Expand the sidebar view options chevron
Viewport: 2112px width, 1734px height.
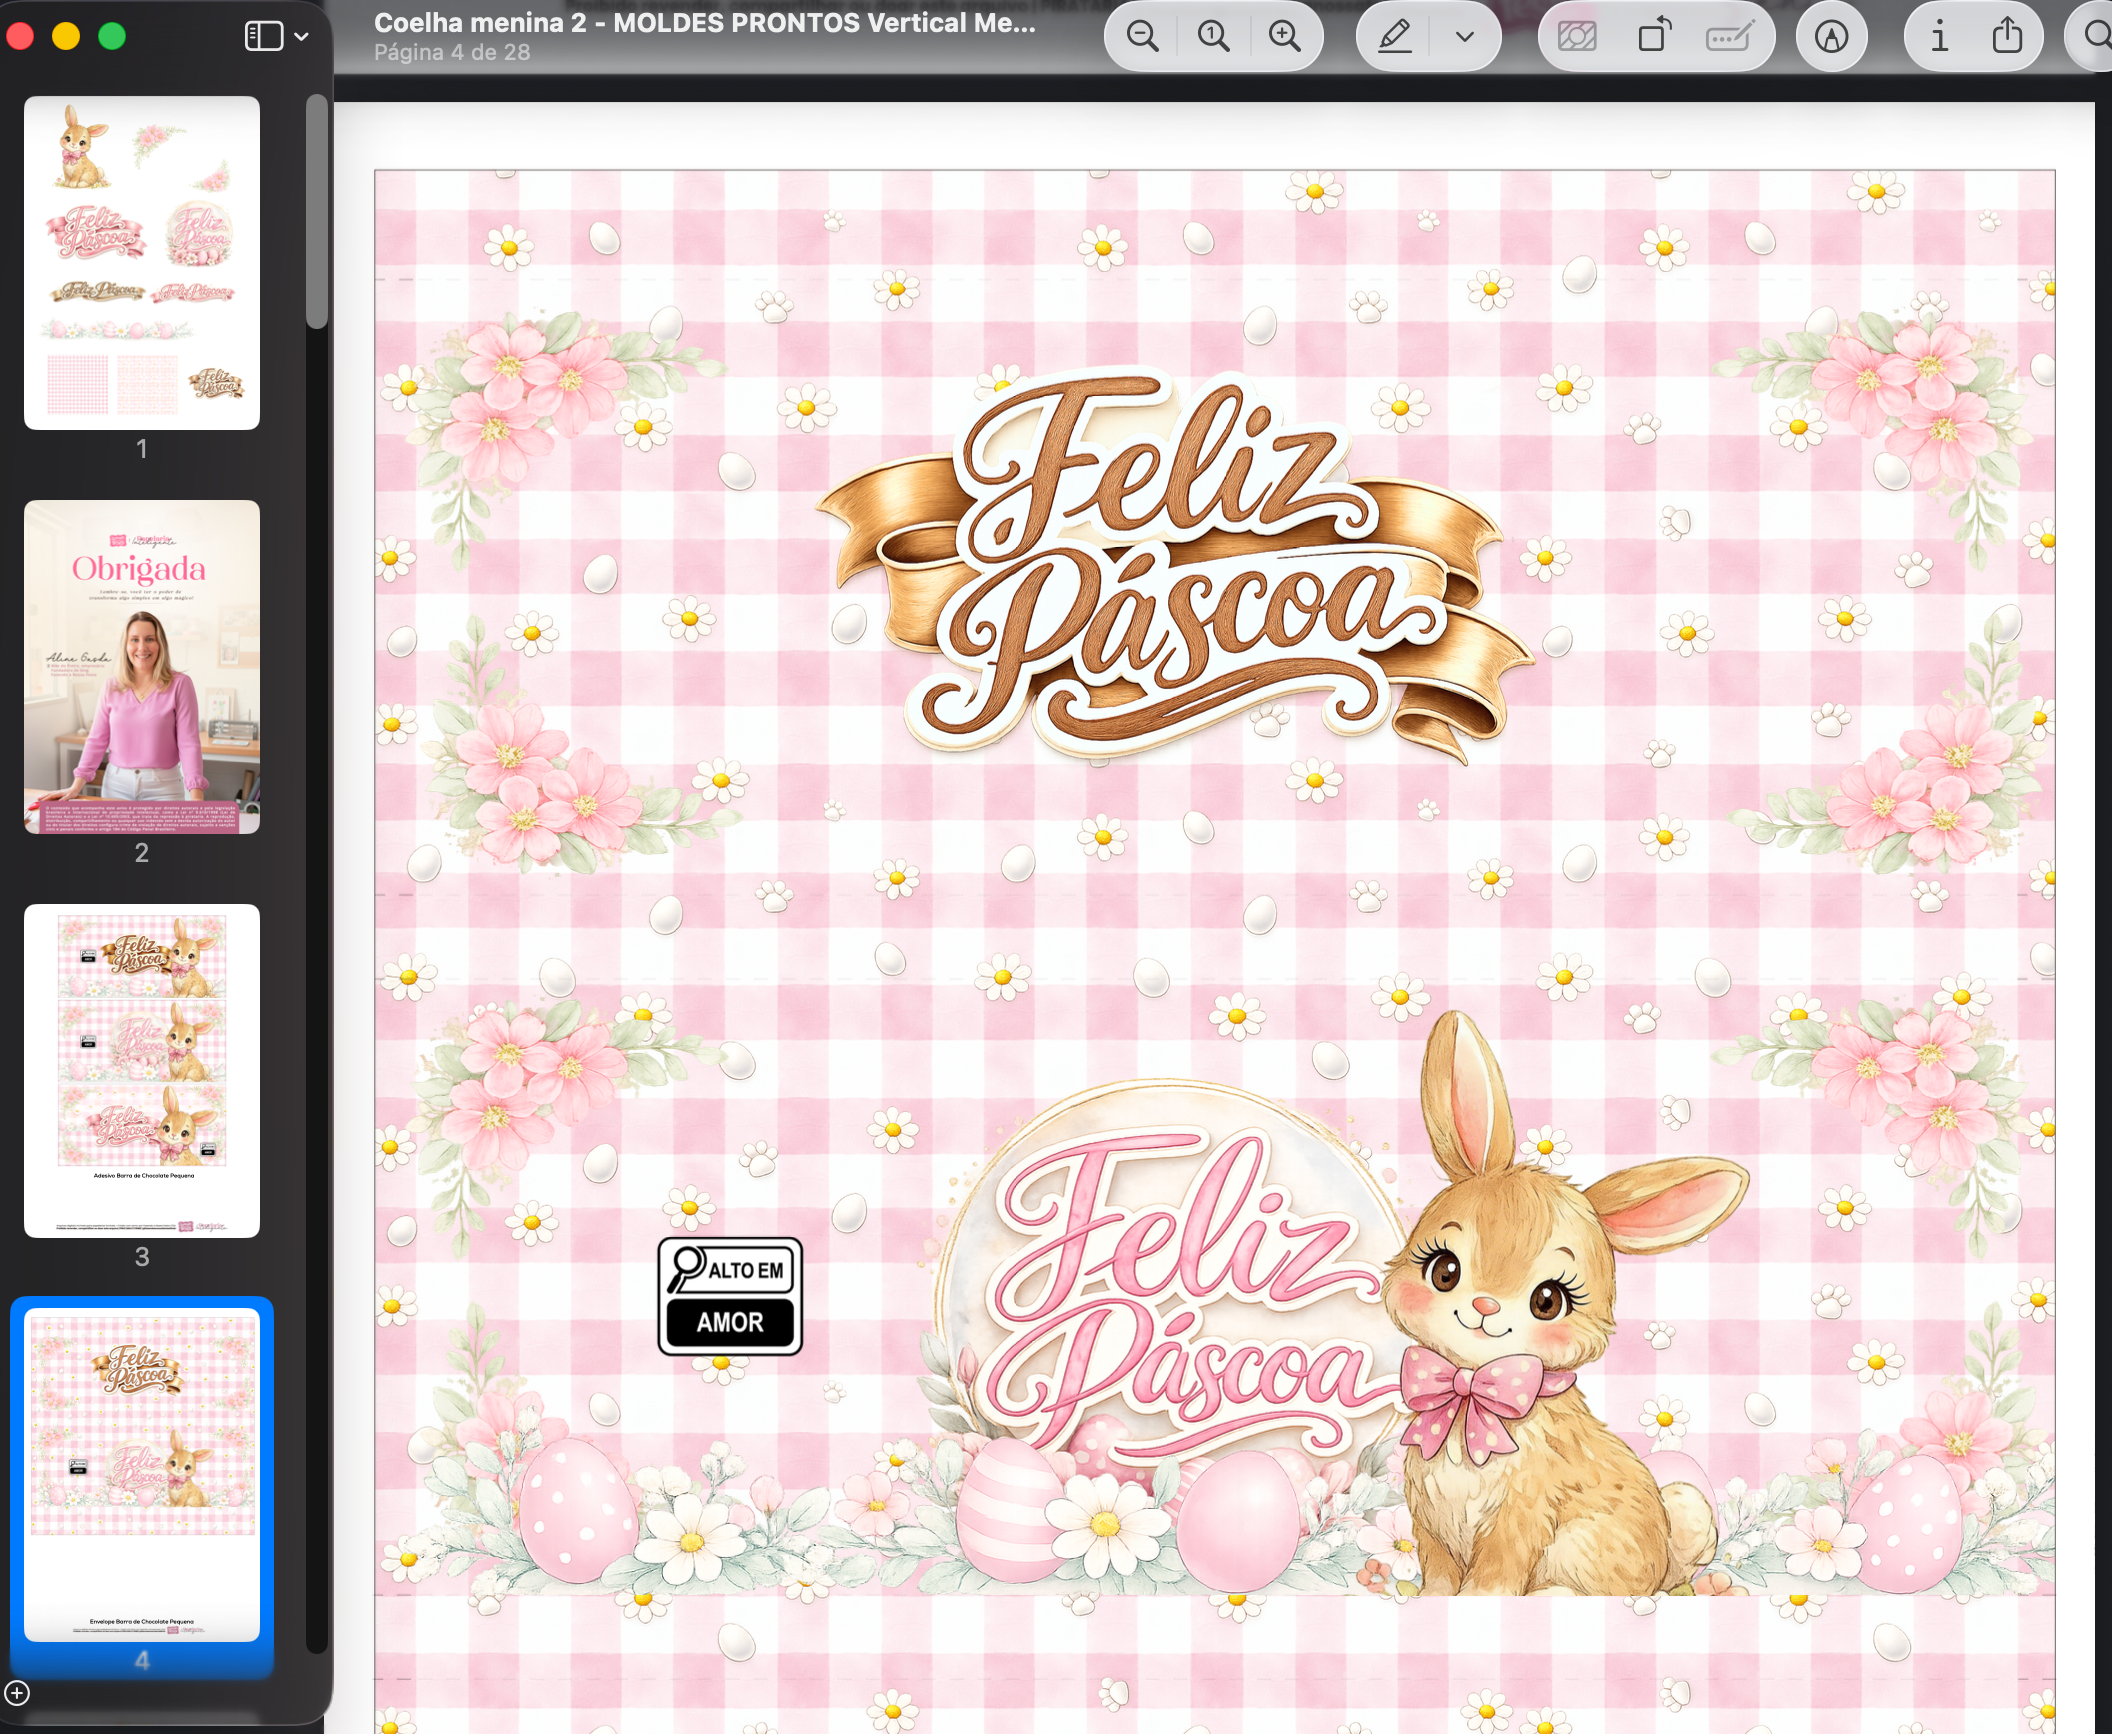coord(301,37)
